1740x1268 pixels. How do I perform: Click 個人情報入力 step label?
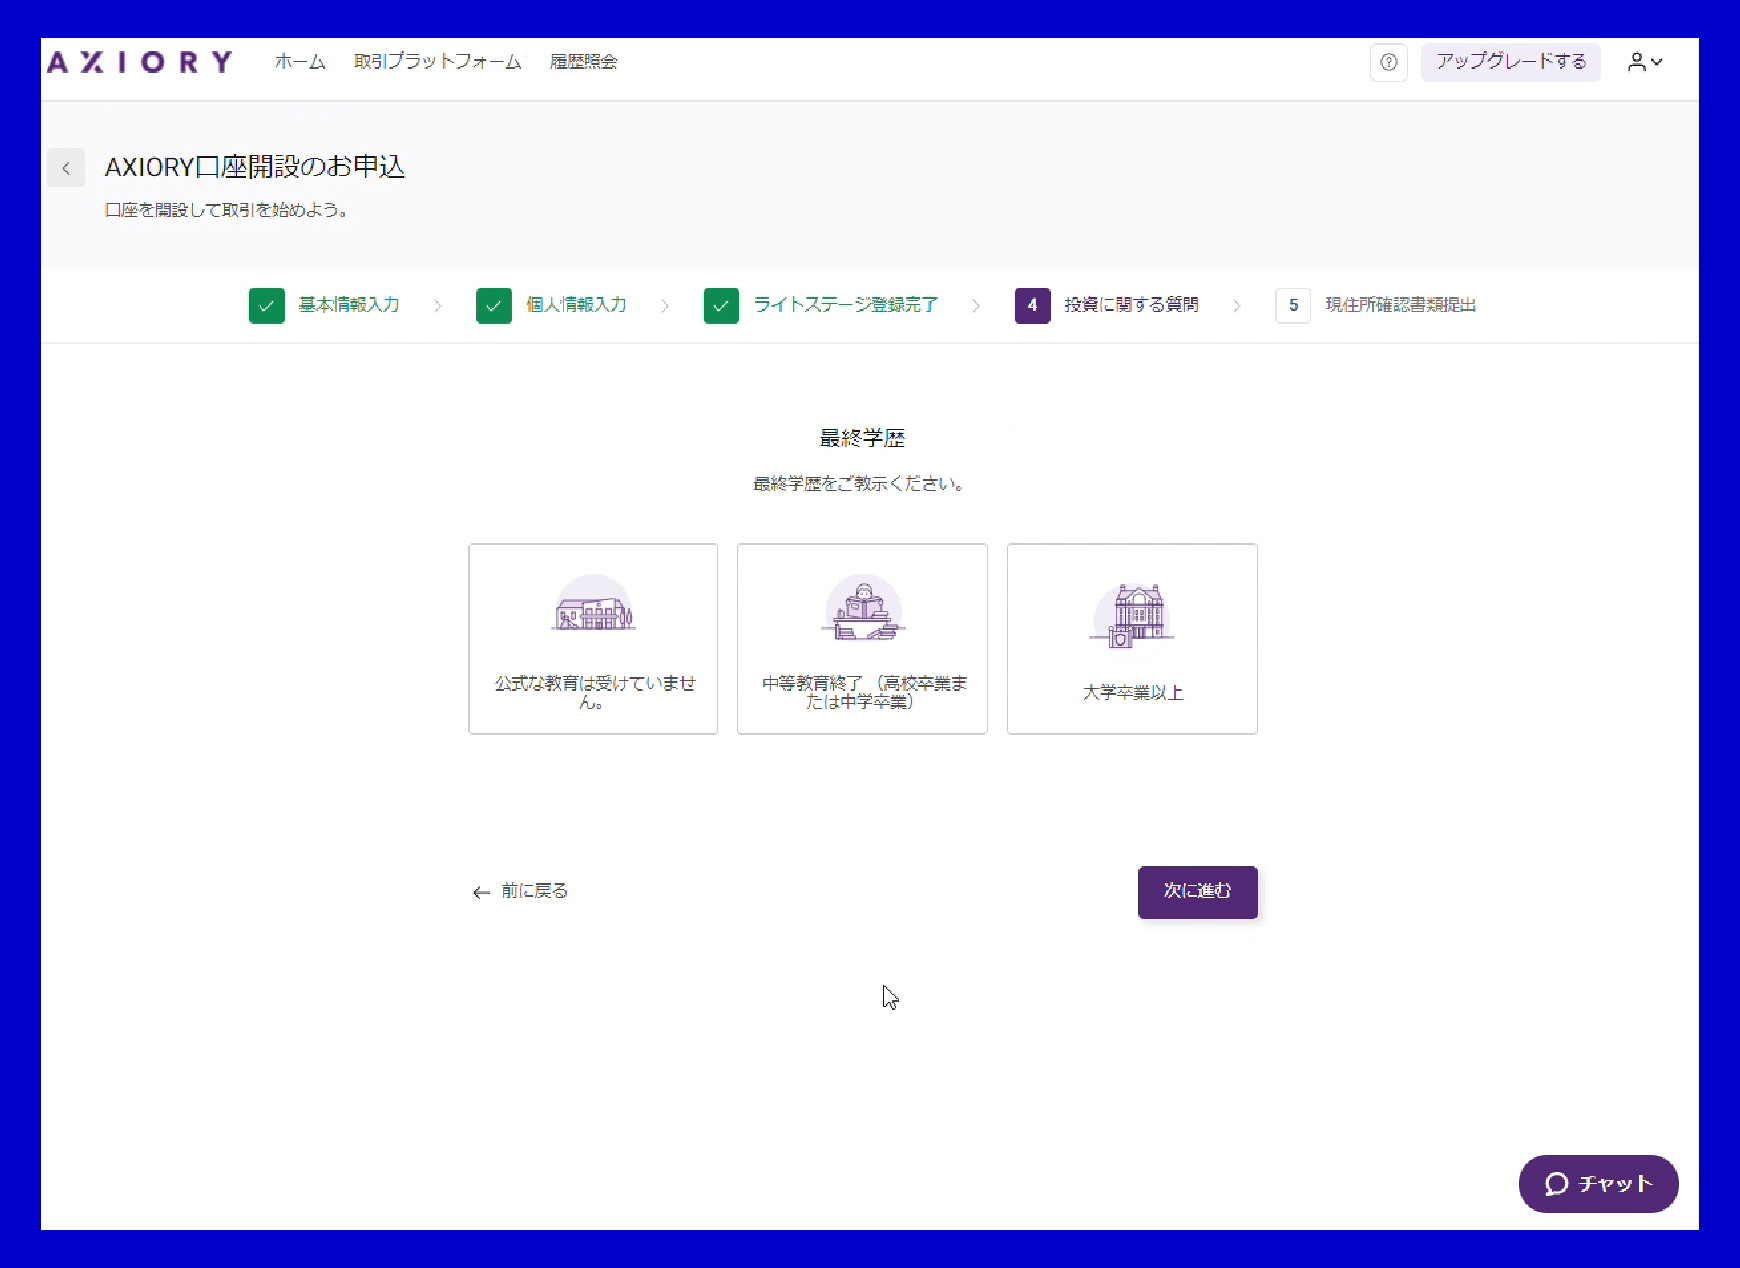coord(576,305)
